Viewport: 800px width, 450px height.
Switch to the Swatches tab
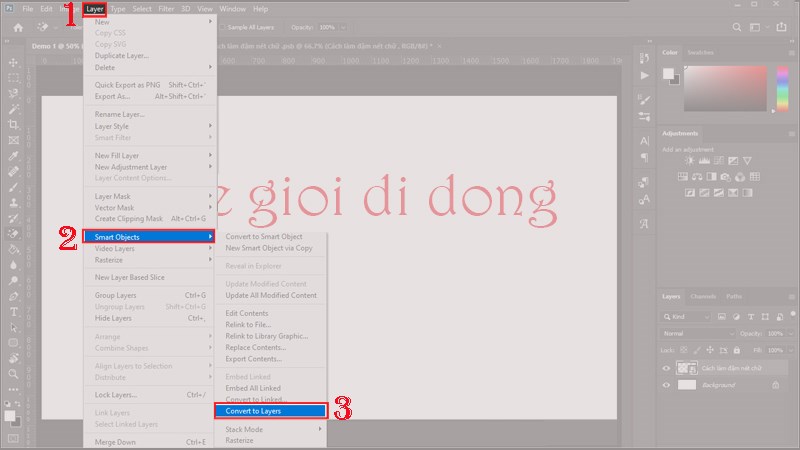tap(701, 53)
